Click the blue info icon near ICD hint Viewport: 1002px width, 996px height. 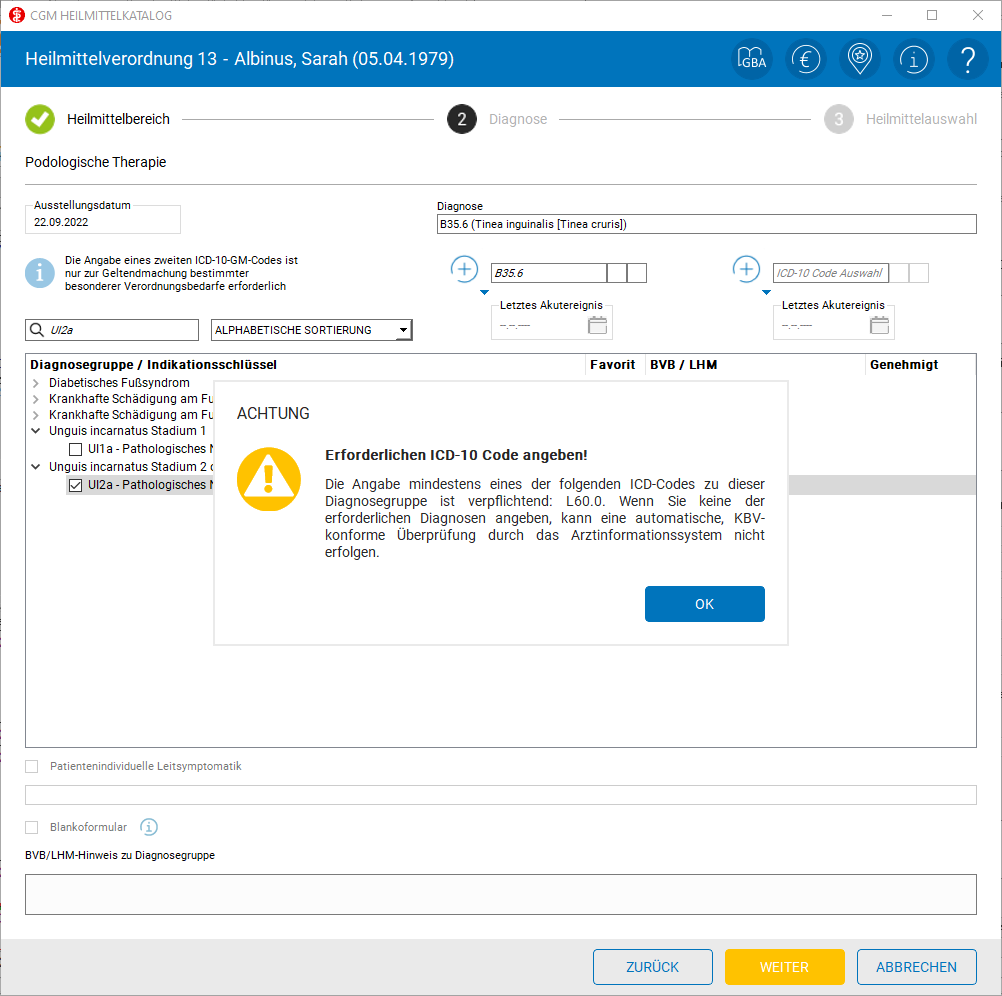(40, 273)
